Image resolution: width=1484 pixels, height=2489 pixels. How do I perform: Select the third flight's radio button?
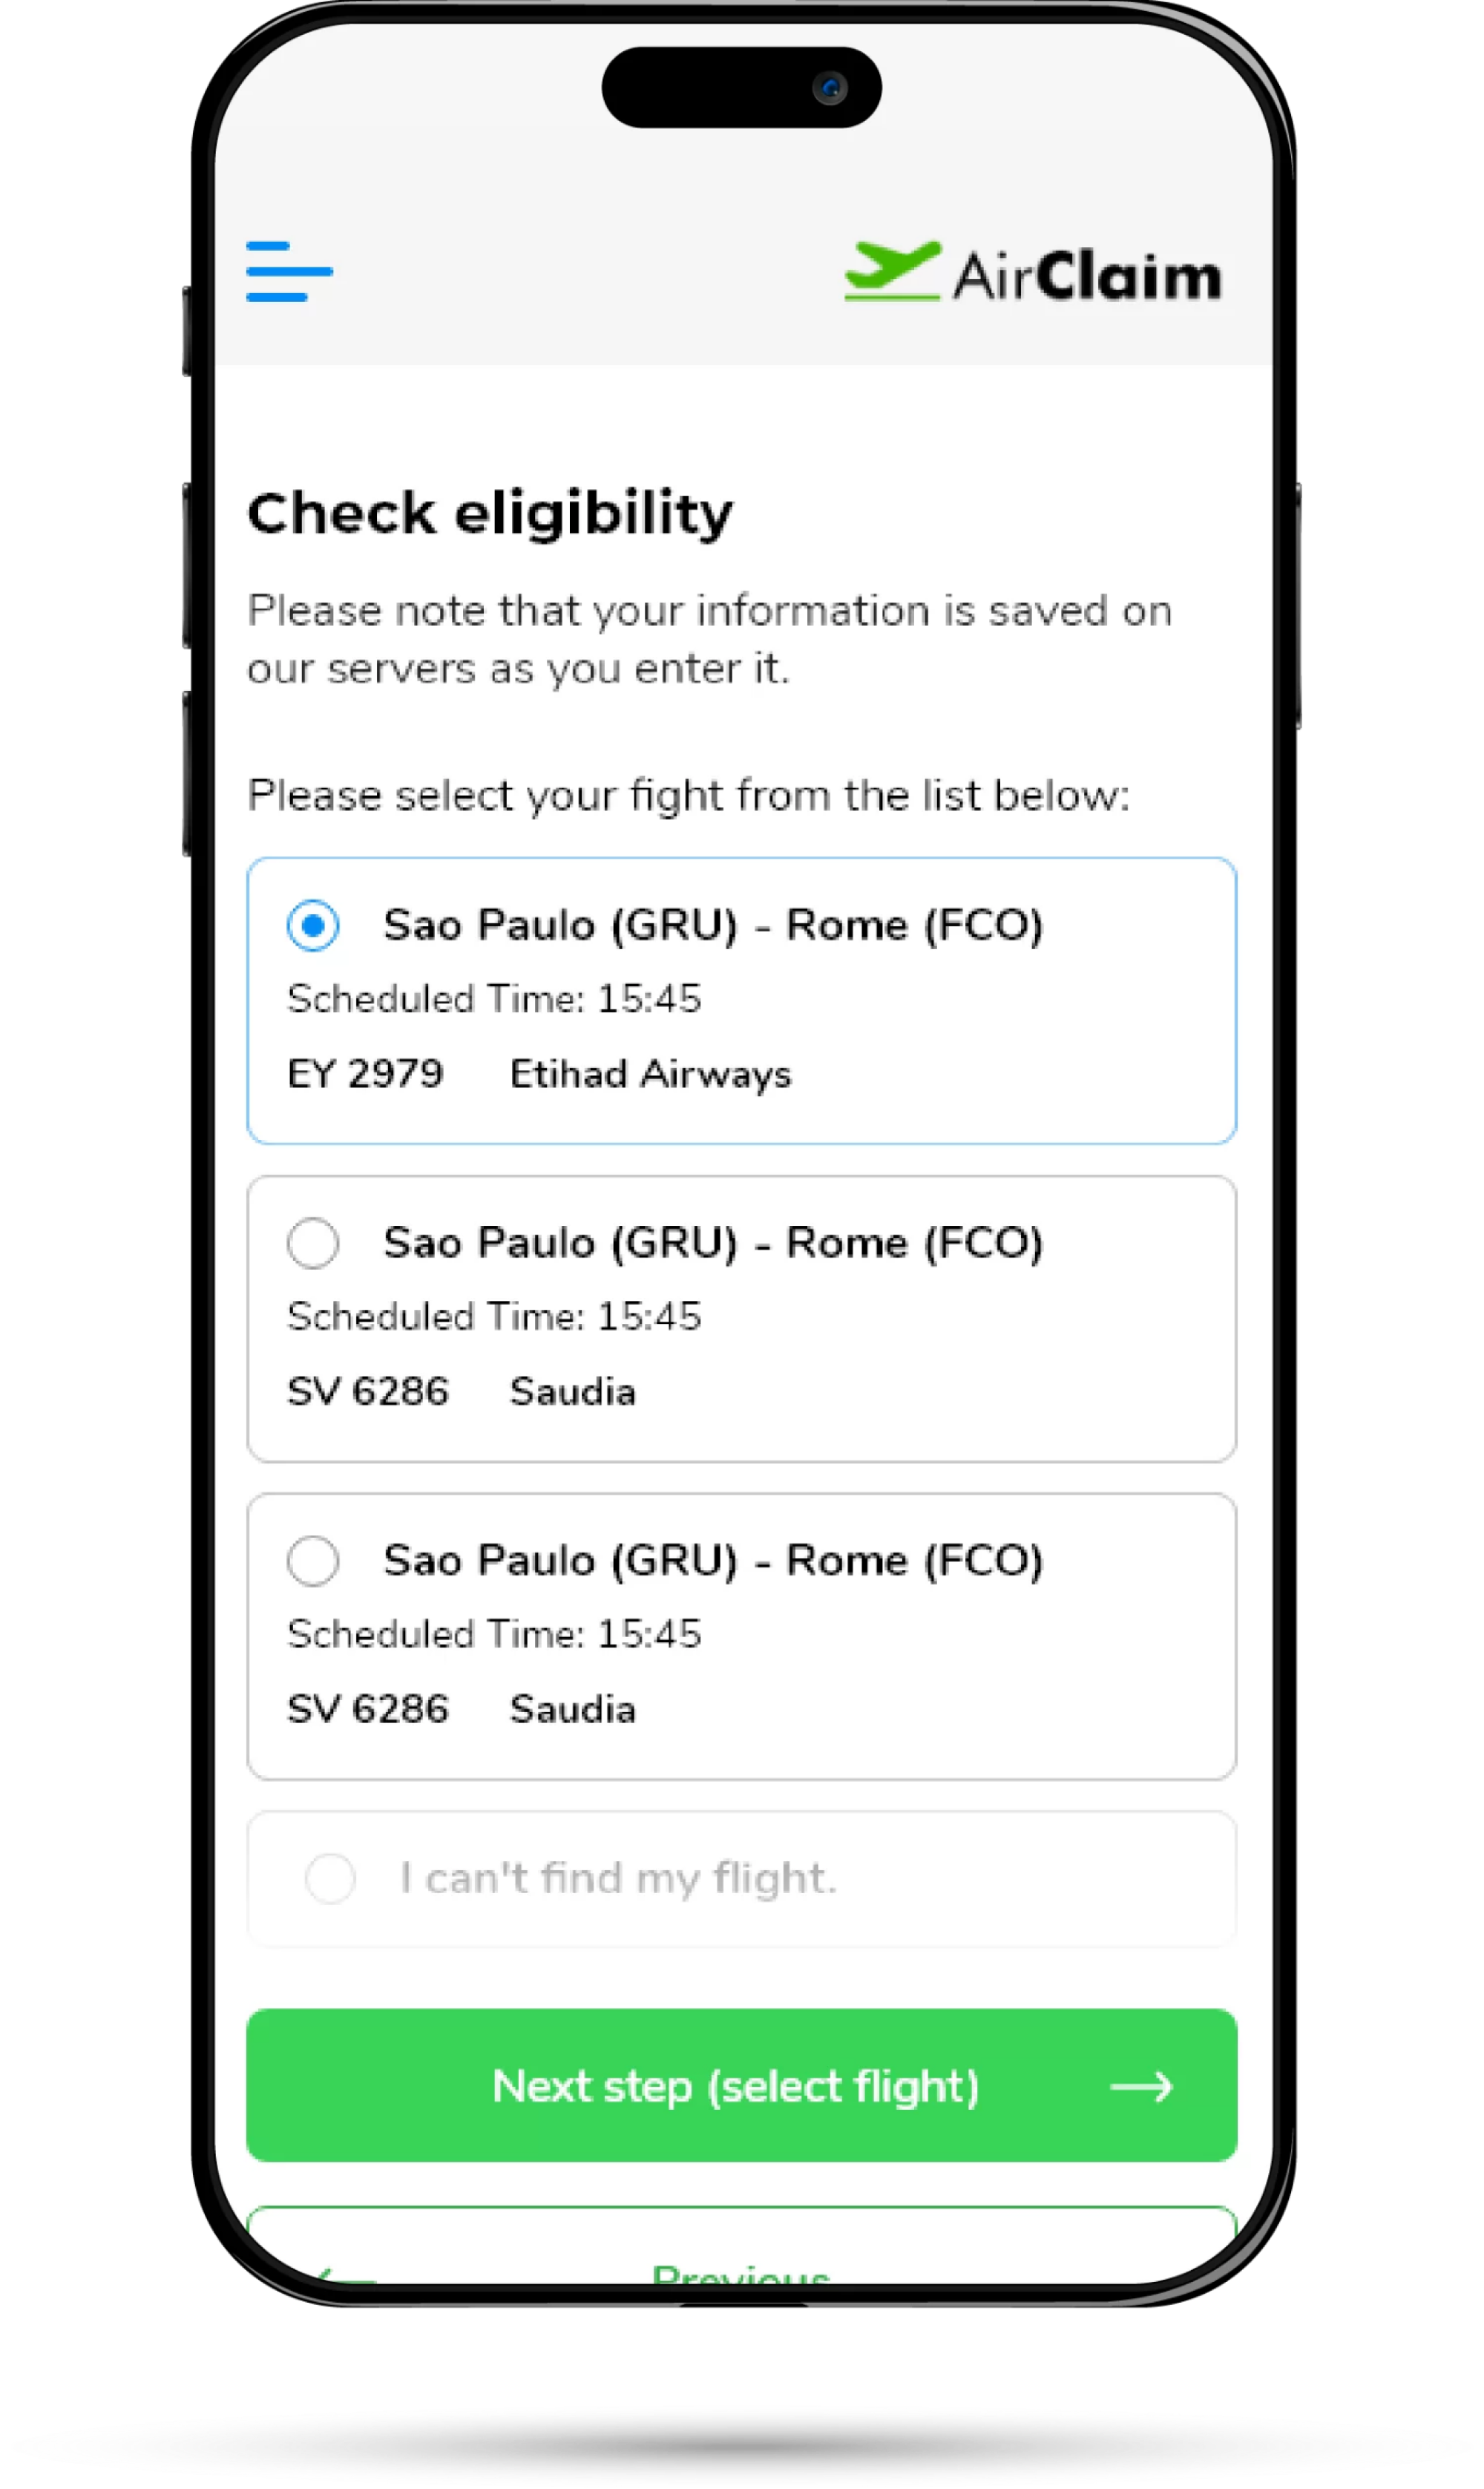pos(313,1560)
